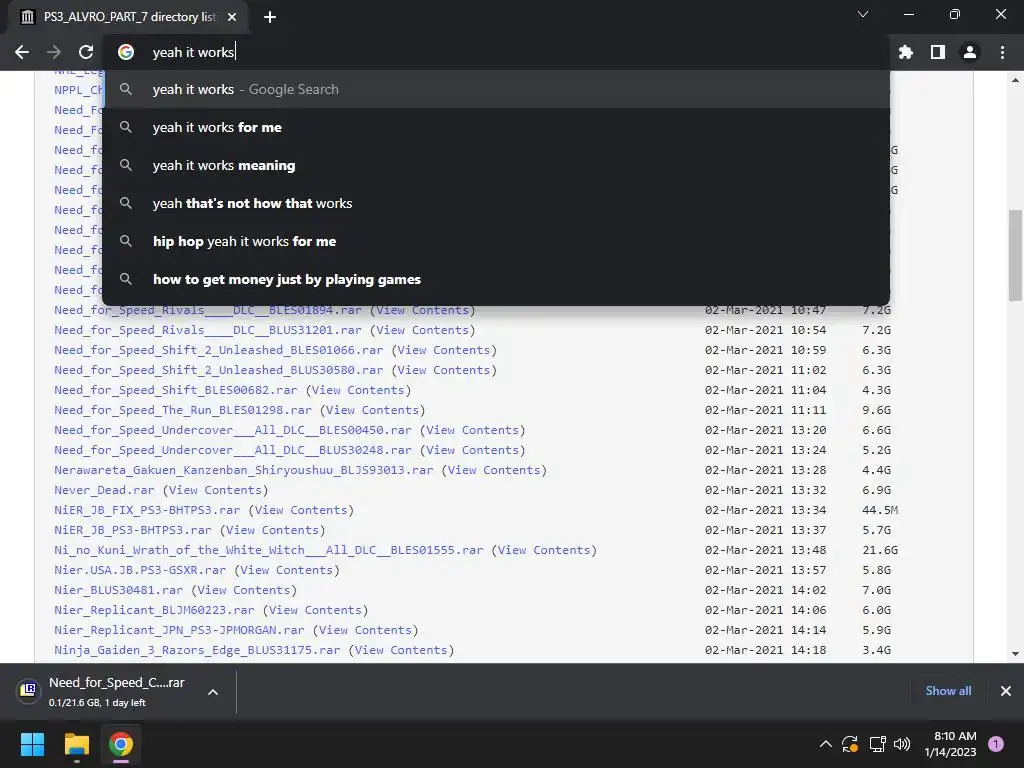
Task: Show hidden system tray icons
Action: (x=825, y=744)
